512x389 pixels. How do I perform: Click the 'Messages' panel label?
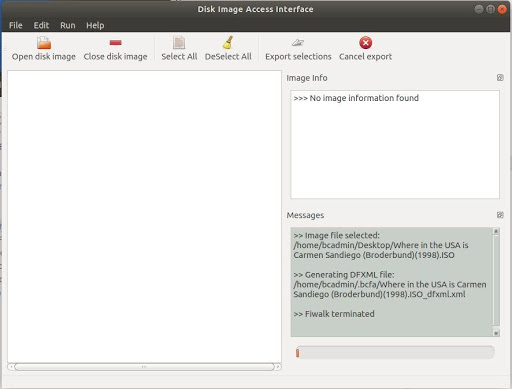[305, 215]
